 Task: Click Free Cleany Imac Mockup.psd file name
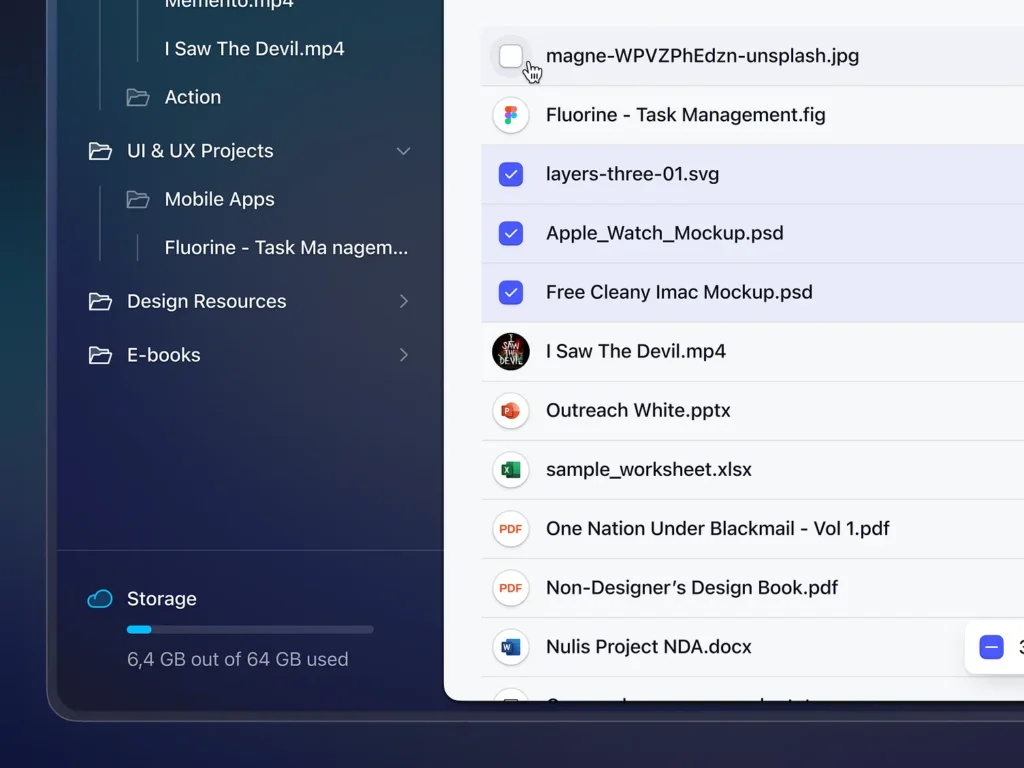[x=679, y=293]
